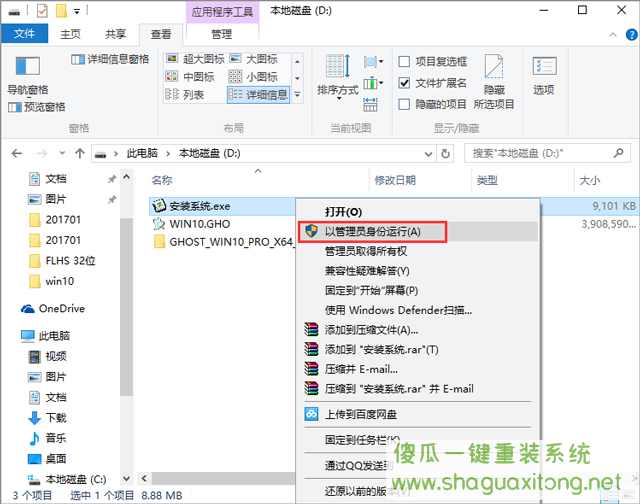Enable the 项目复选框 item checkboxes option

(x=405, y=62)
